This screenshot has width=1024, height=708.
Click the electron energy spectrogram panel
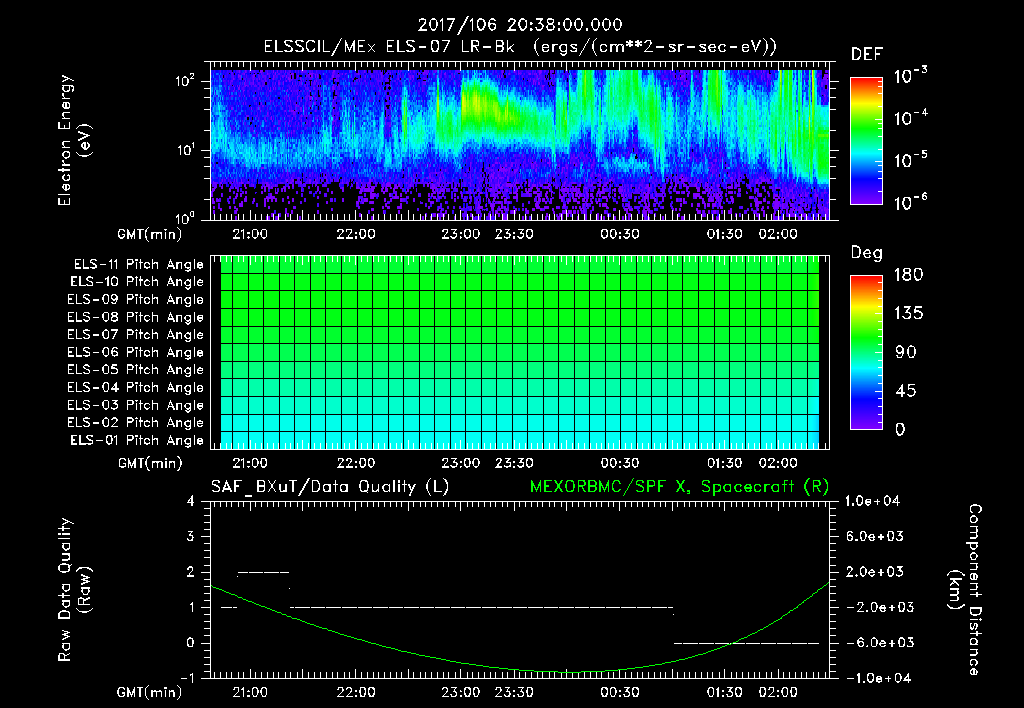point(520,142)
